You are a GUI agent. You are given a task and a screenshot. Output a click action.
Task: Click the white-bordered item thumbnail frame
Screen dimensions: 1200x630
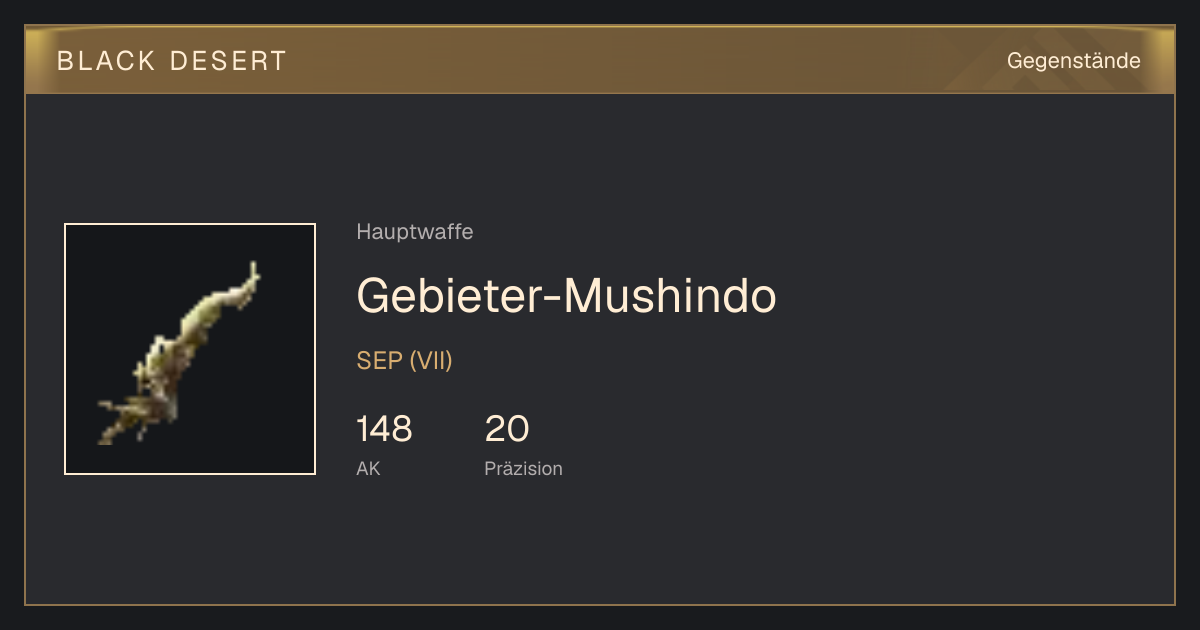click(190, 349)
